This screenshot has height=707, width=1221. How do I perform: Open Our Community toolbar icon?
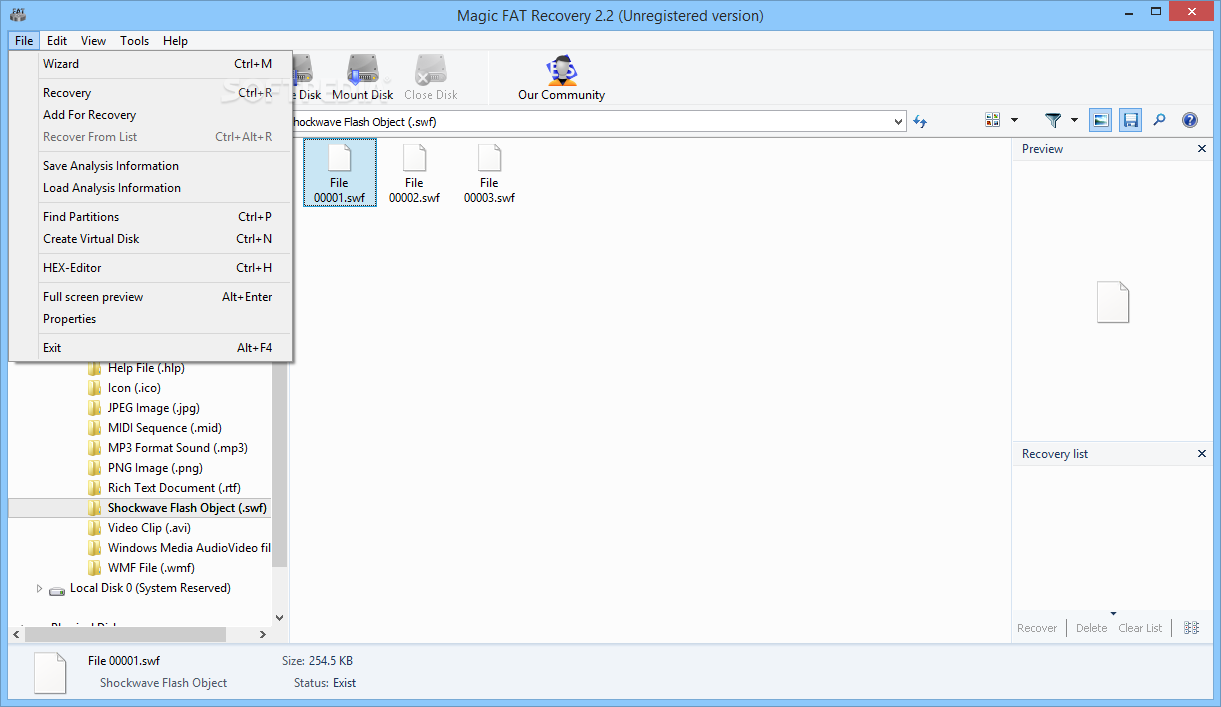[561, 78]
